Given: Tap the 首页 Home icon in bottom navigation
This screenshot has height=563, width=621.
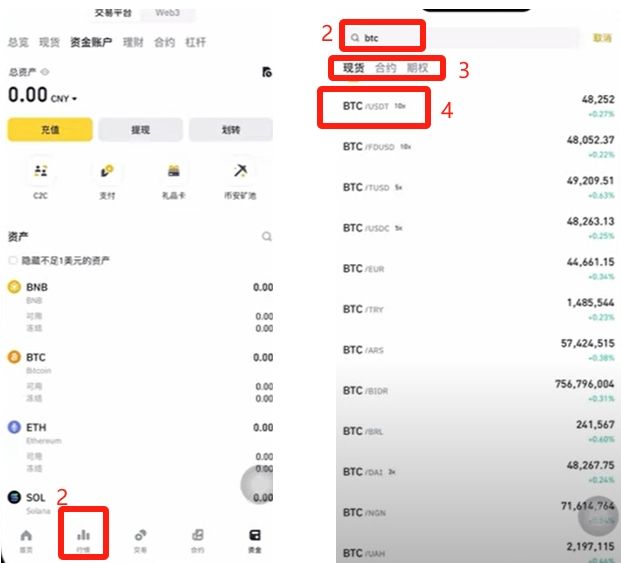Looking at the screenshot, I should 26,538.
